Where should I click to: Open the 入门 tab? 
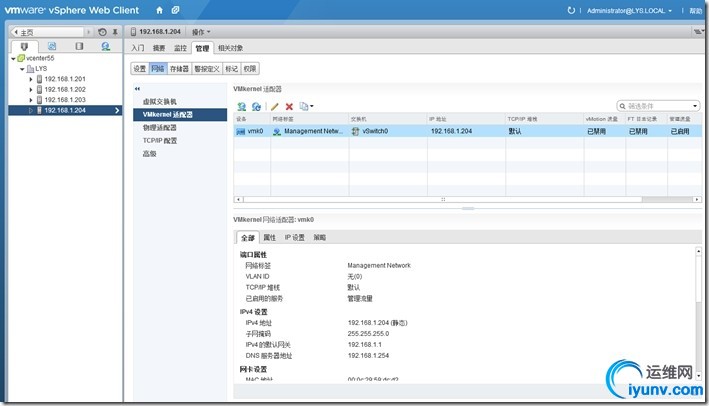coord(137,48)
